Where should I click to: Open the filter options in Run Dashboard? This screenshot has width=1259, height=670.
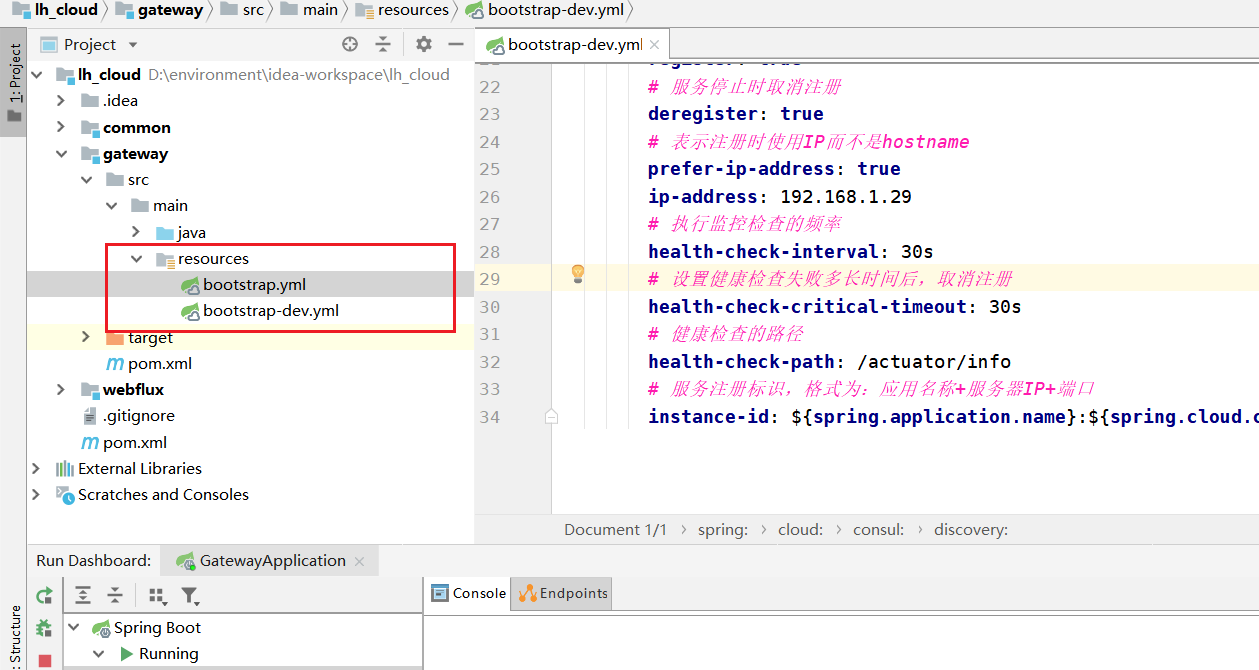coord(190,595)
